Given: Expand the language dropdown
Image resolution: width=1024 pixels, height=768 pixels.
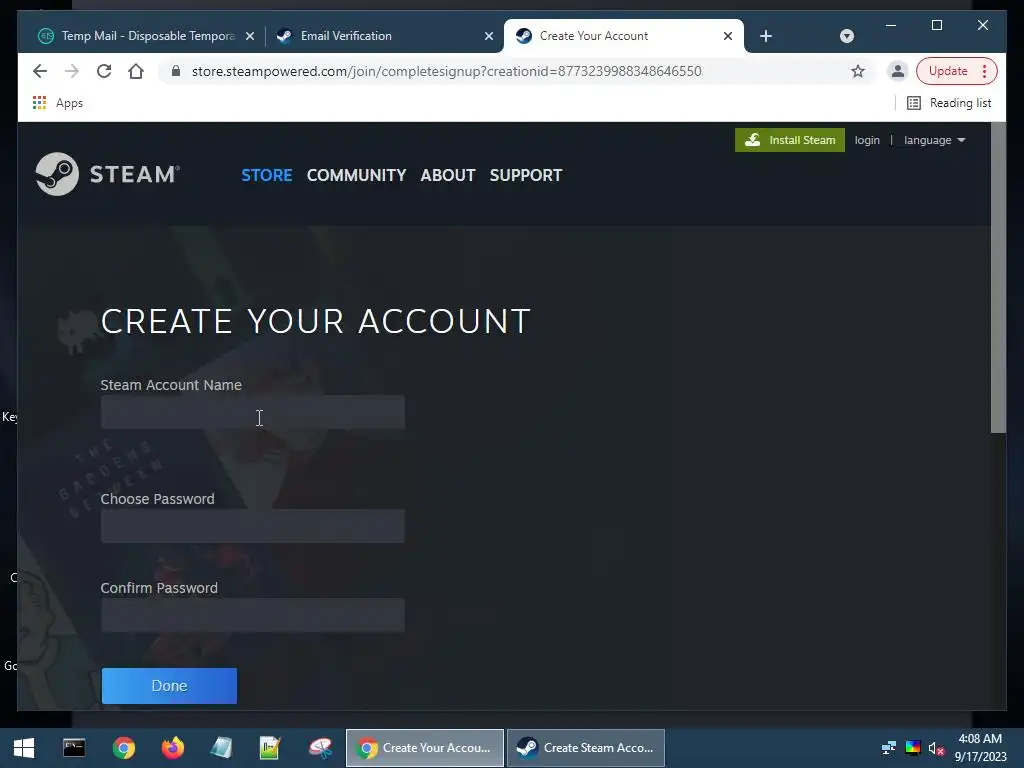Looking at the screenshot, I should [935, 140].
